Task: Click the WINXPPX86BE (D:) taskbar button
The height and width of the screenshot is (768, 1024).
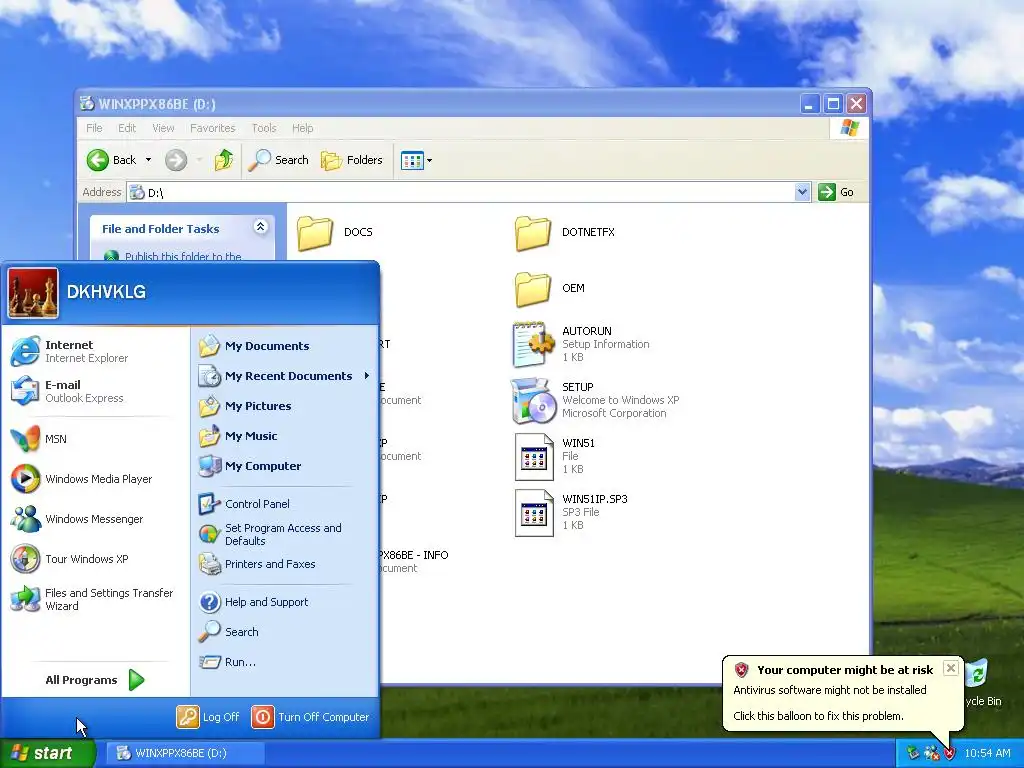Action: pyautogui.click(x=185, y=753)
